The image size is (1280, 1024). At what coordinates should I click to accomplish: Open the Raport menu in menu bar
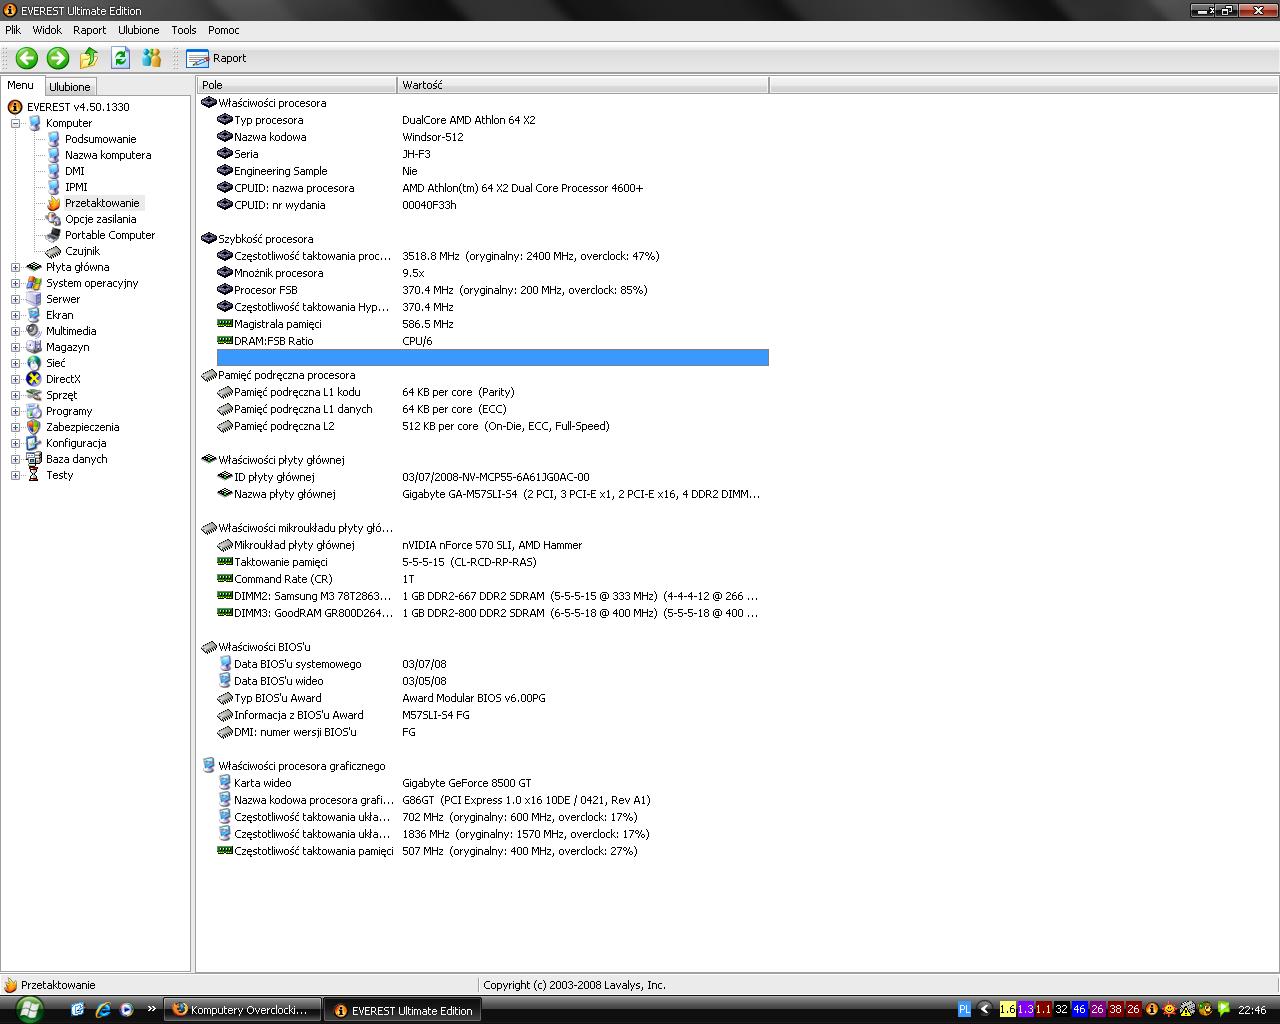[x=89, y=30]
